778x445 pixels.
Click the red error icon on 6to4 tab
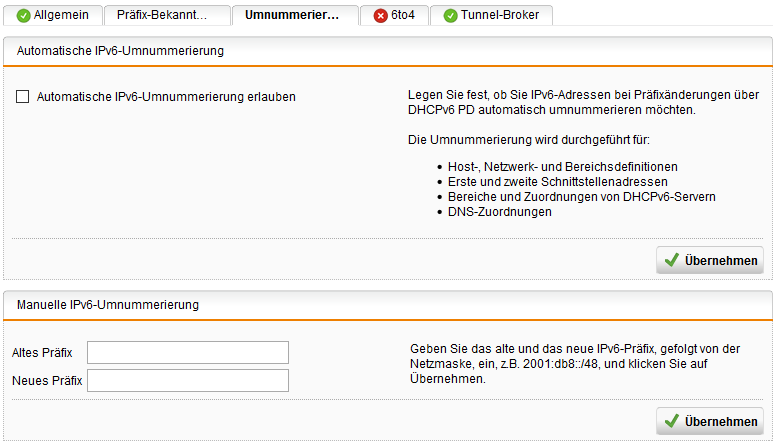380,16
